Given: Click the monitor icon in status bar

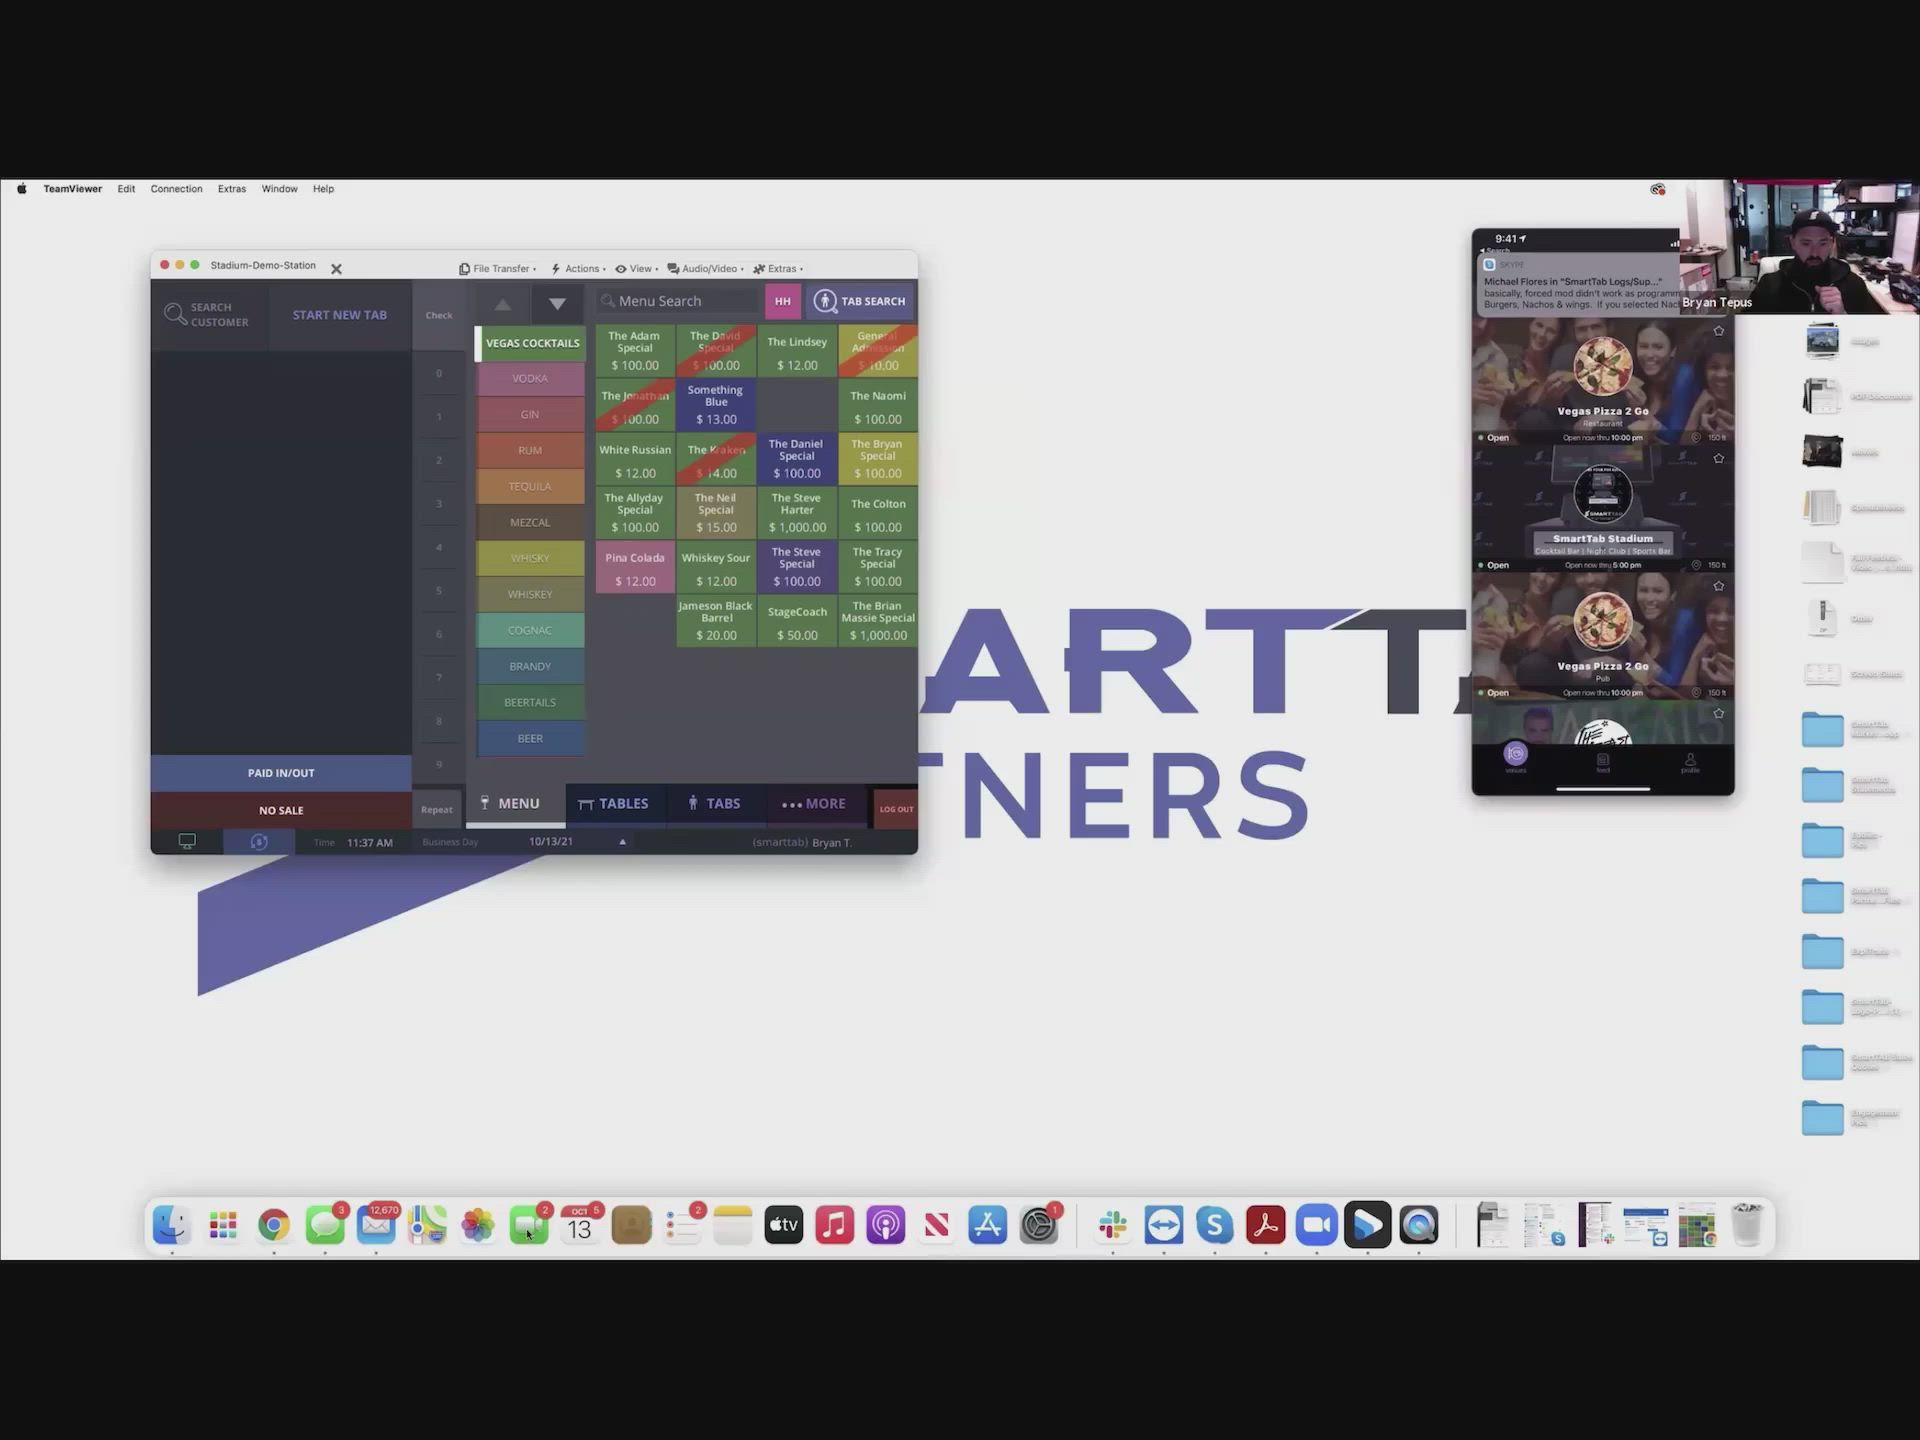Looking at the screenshot, I should [187, 842].
